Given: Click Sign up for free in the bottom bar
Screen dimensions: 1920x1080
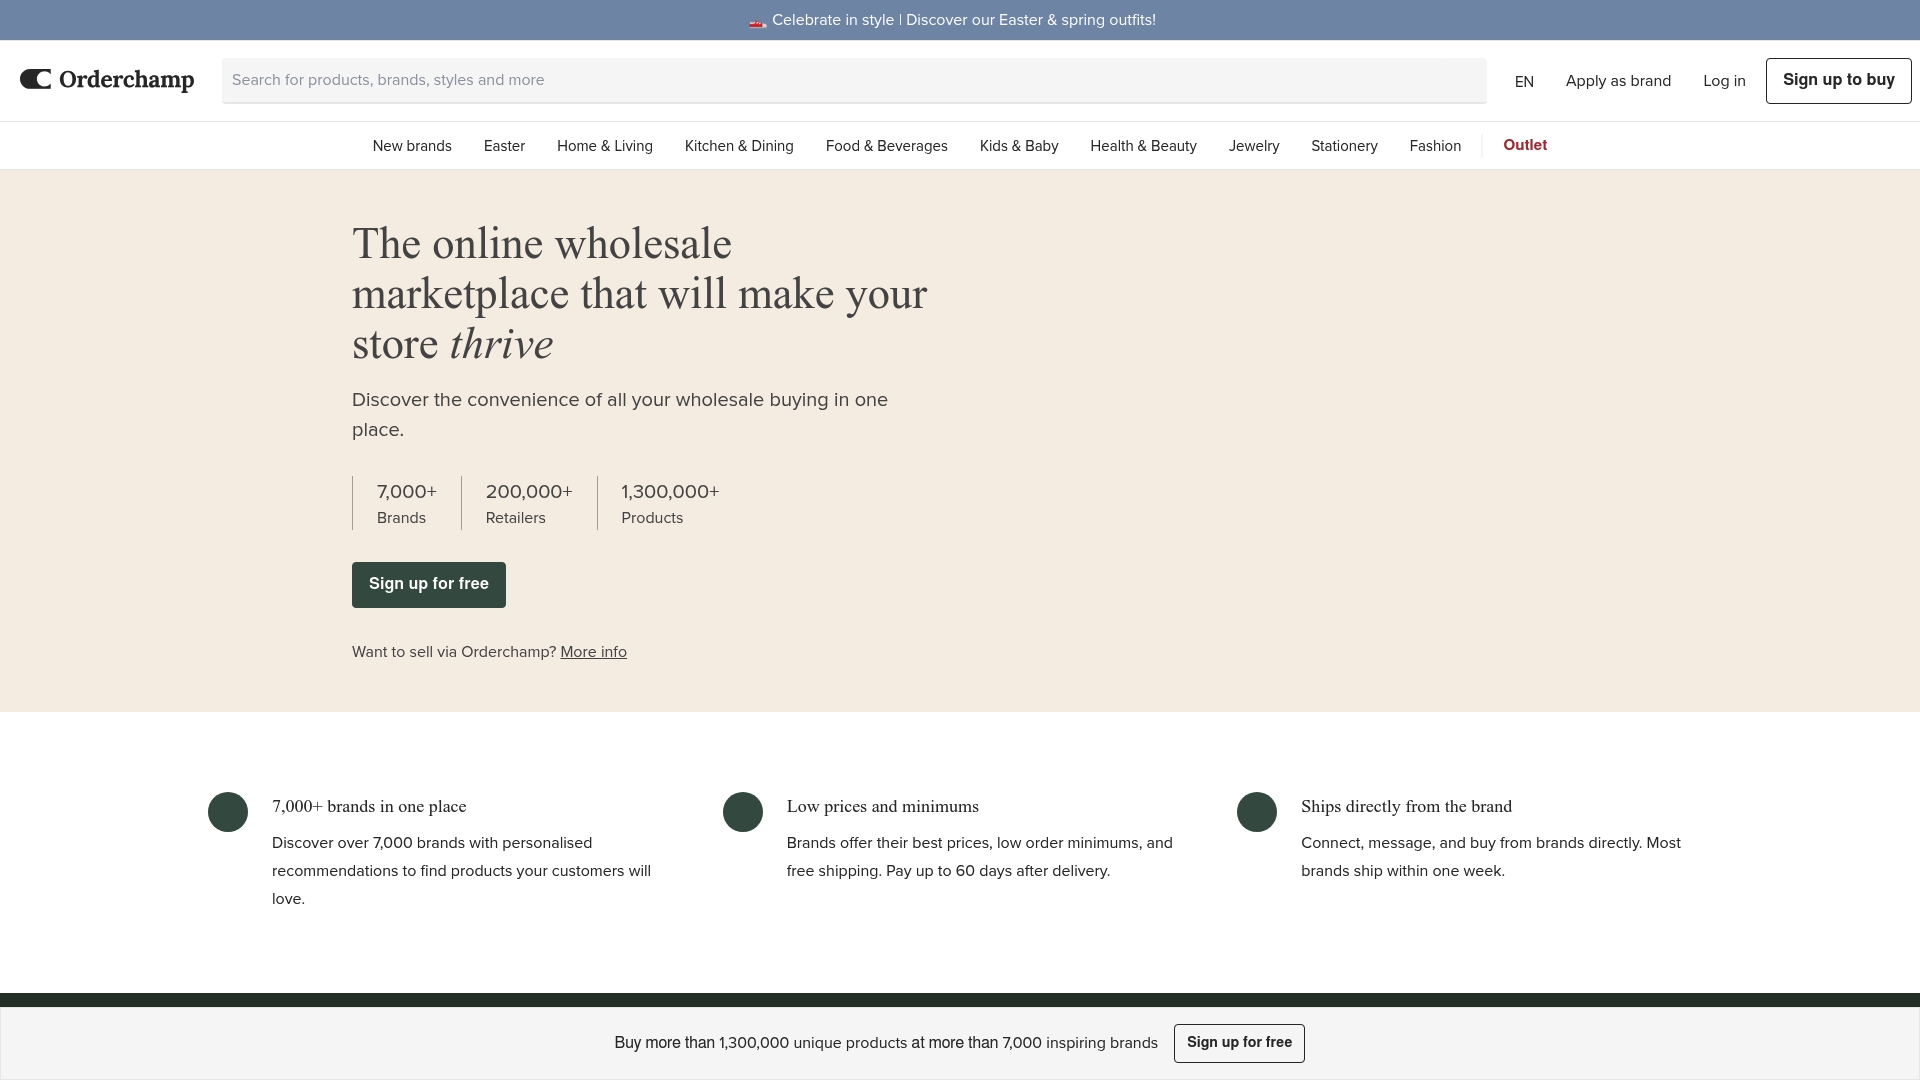Looking at the screenshot, I should [x=1239, y=1042].
